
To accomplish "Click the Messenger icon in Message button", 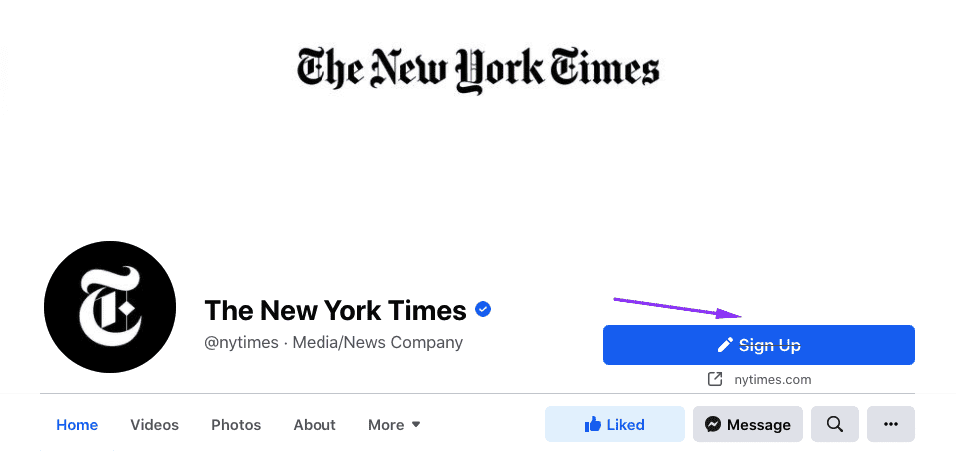I will pos(713,425).
